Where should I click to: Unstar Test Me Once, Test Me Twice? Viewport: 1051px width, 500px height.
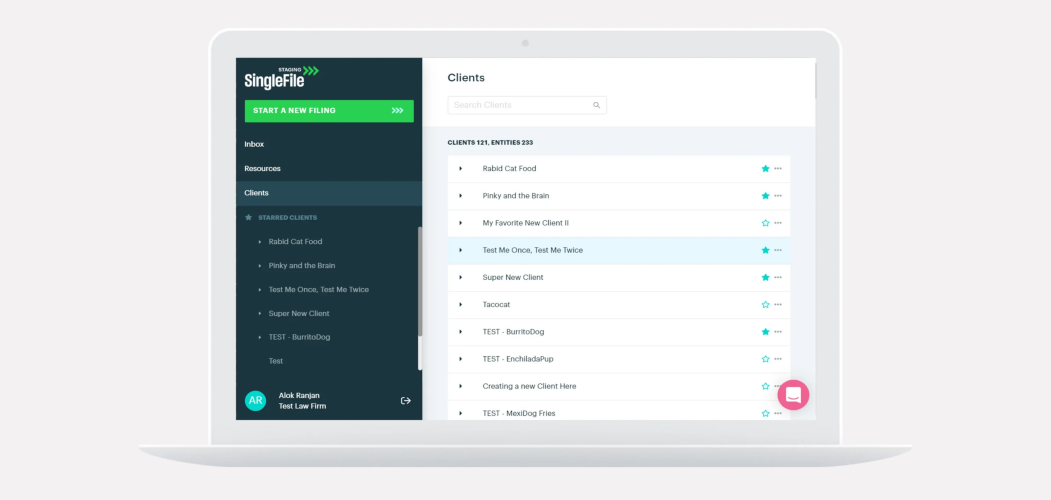click(765, 250)
